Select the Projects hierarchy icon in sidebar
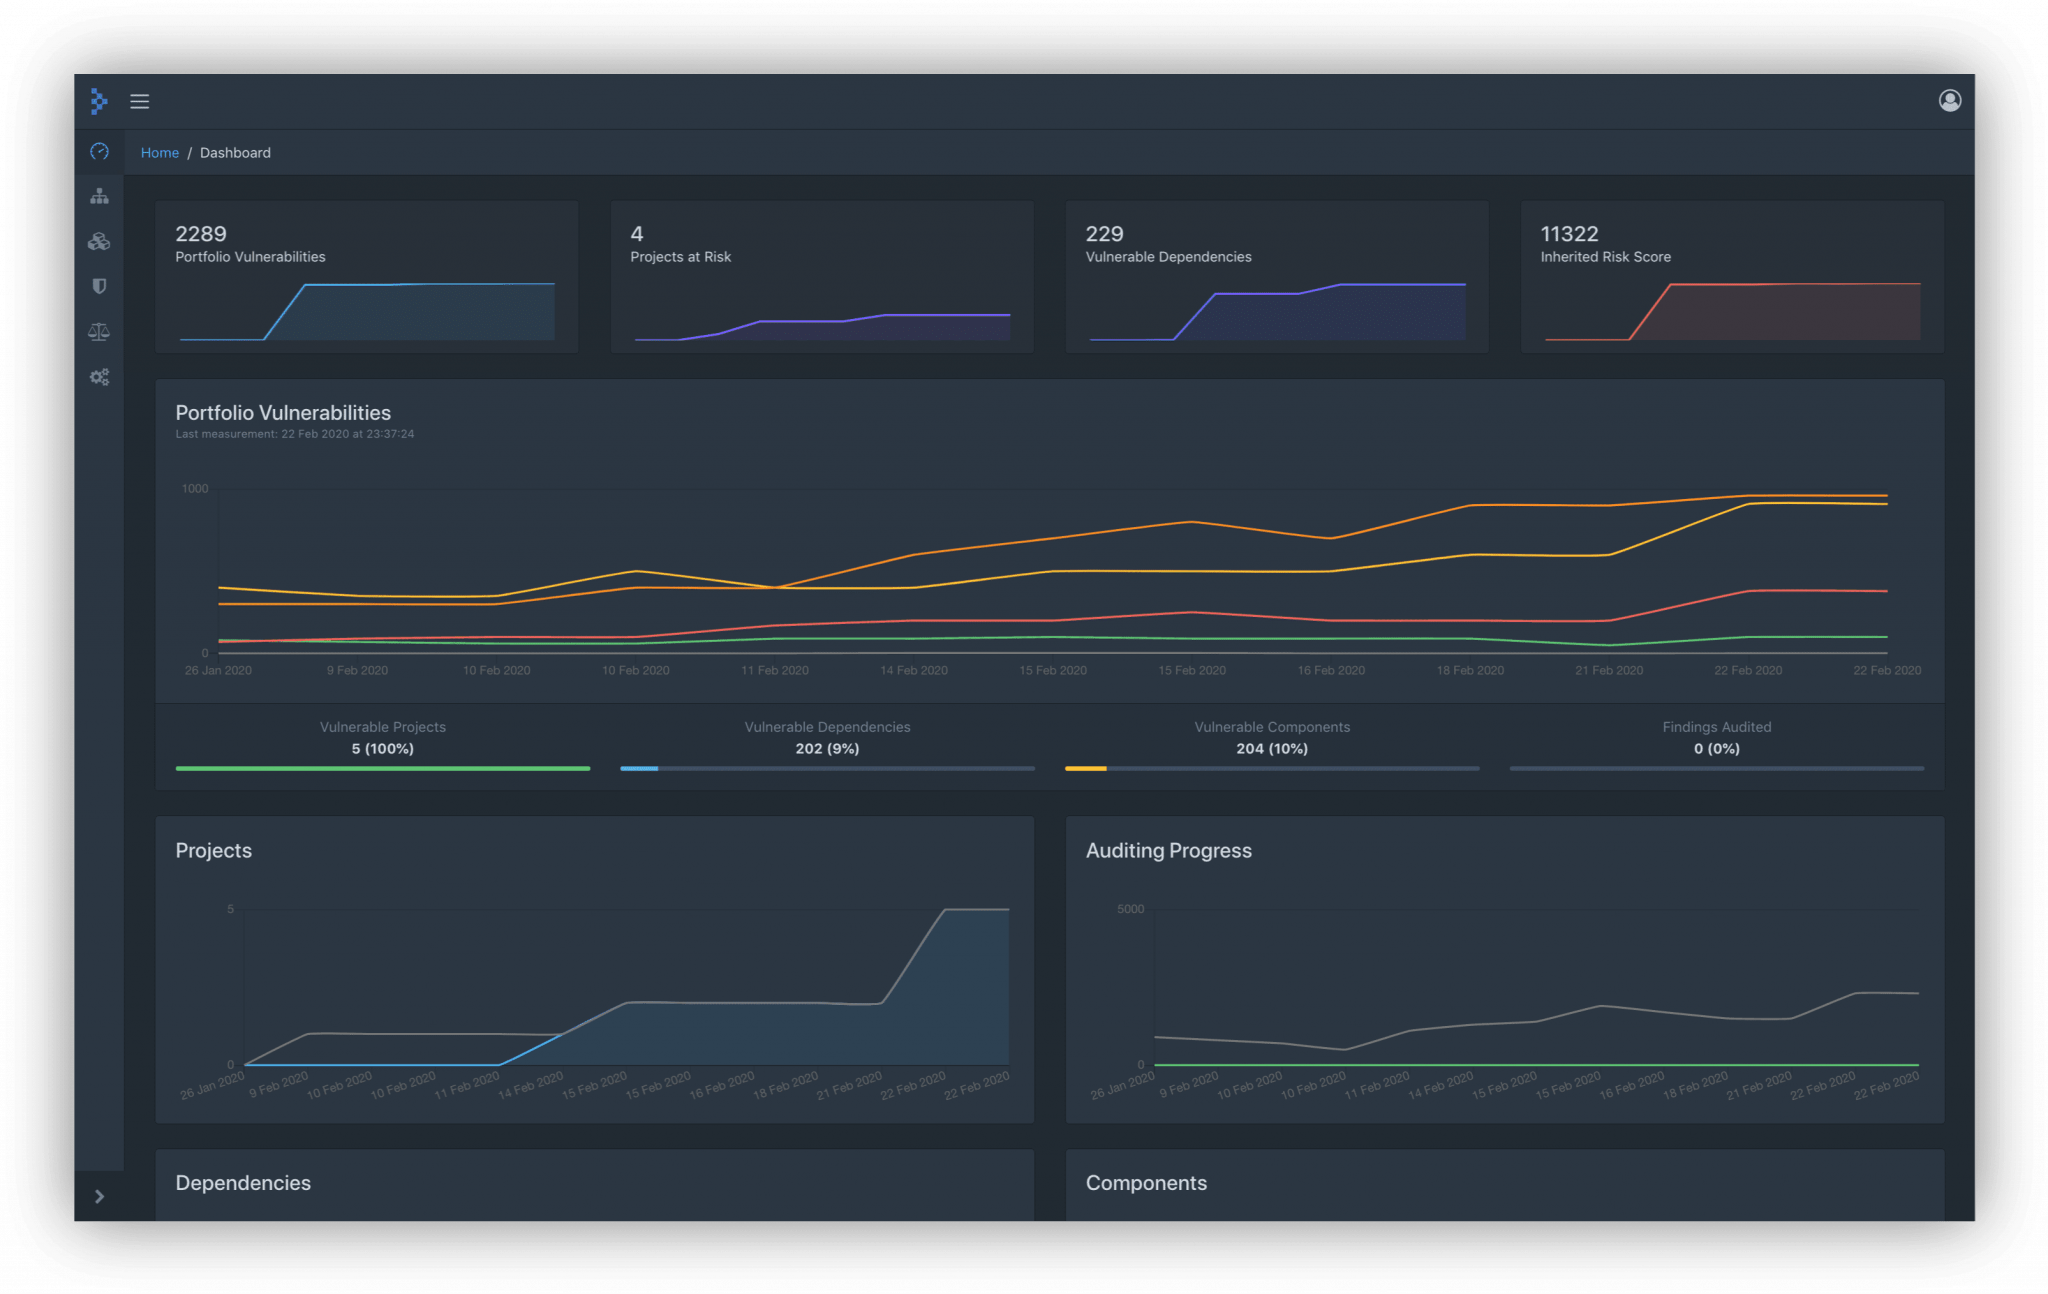 pyautogui.click(x=99, y=196)
